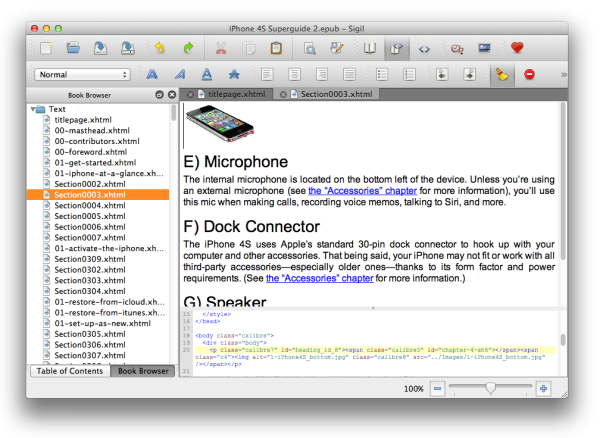Switch to Table of Contents tab

point(70,371)
